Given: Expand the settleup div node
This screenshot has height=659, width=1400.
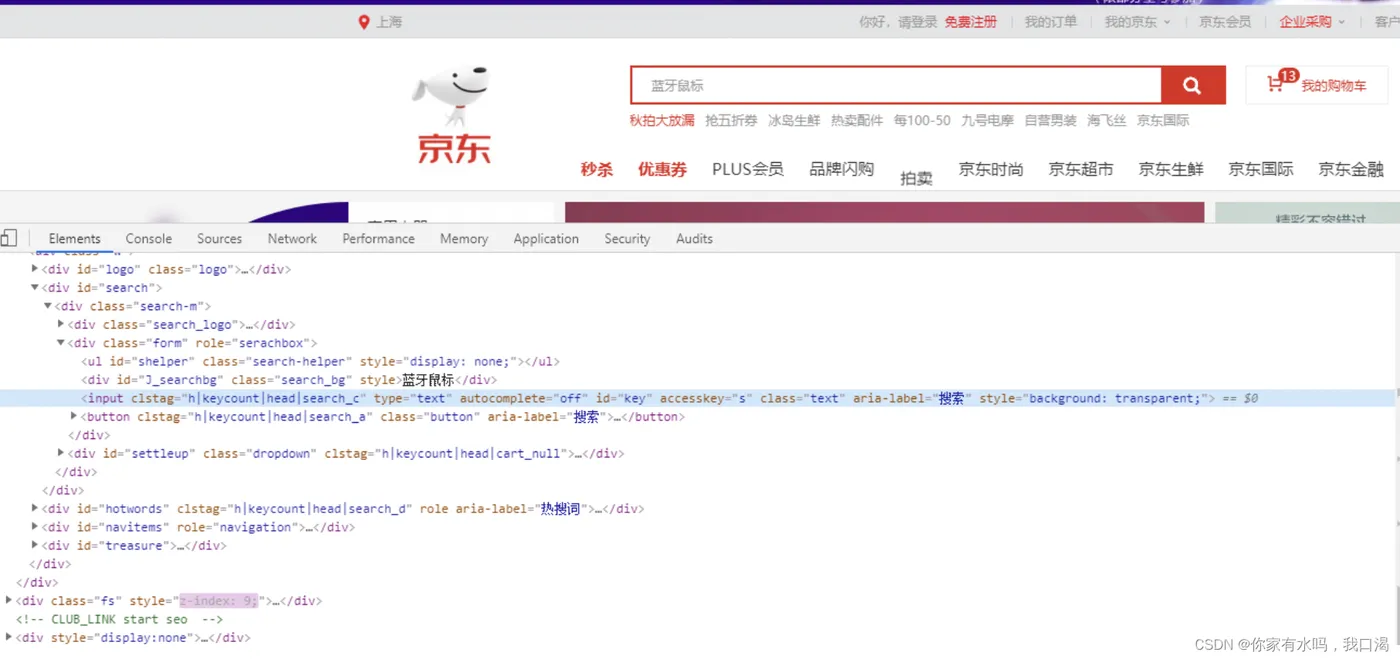Looking at the screenshot, I should (x=60, y=453).
